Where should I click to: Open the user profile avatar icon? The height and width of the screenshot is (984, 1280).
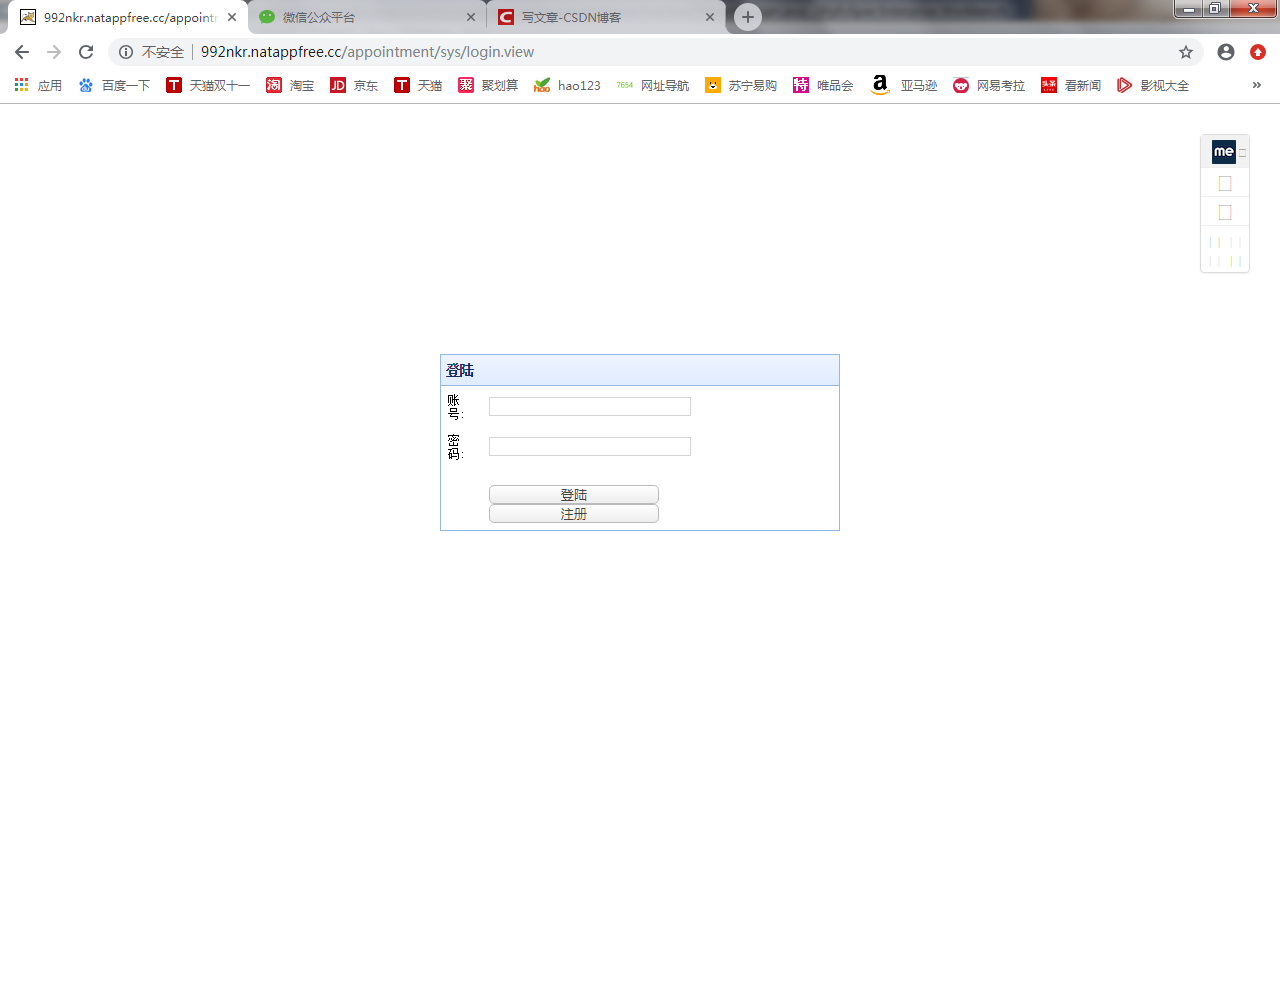1226,52
